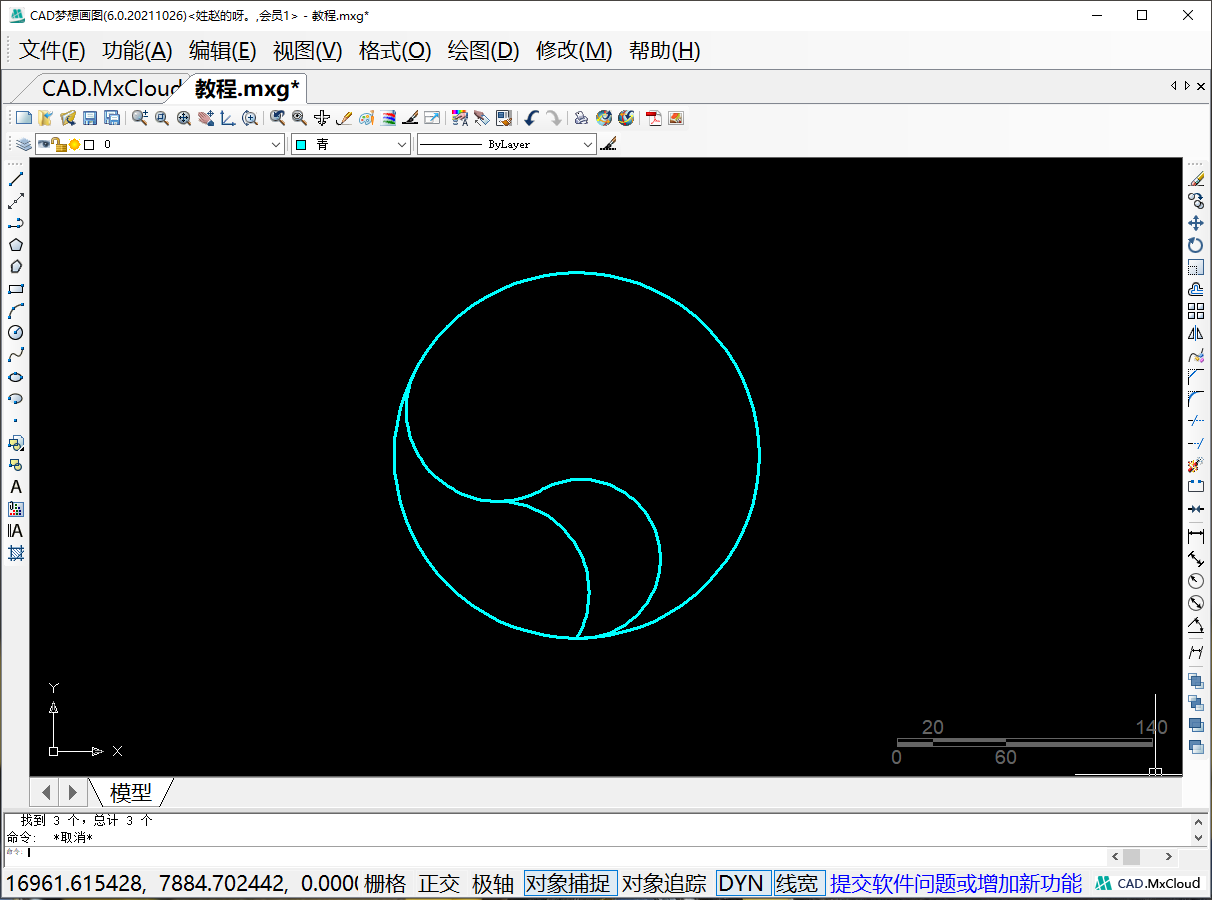This screenshot has width=1212, height=900.
Task: Choose the Array tool
Action: point(1196,311)
